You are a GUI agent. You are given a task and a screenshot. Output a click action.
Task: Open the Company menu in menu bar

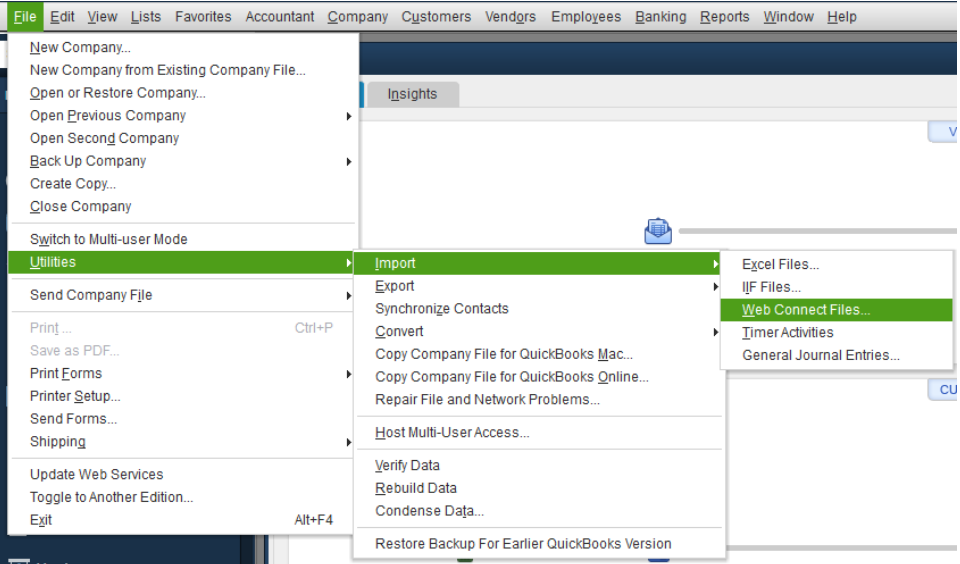358,17
